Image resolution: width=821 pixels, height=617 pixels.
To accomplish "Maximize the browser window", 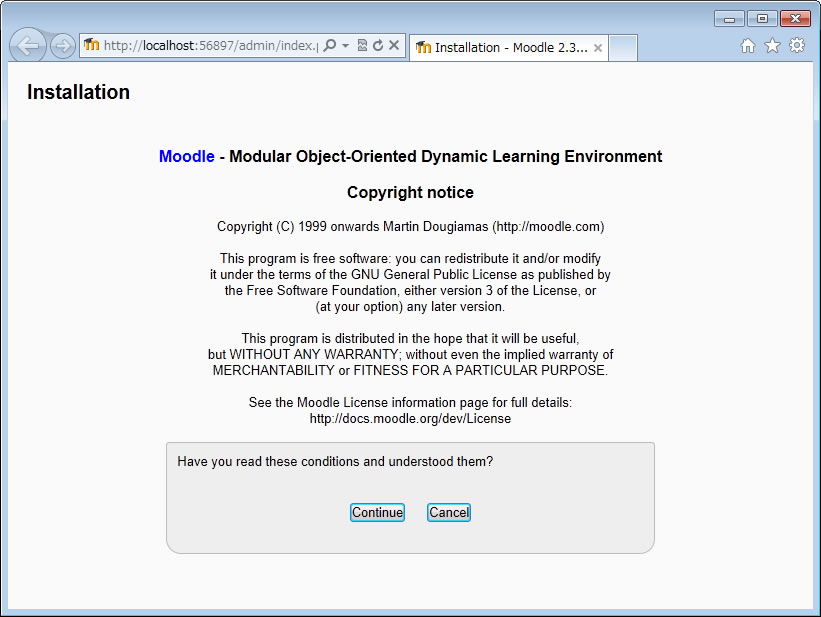I will point(762,19).
